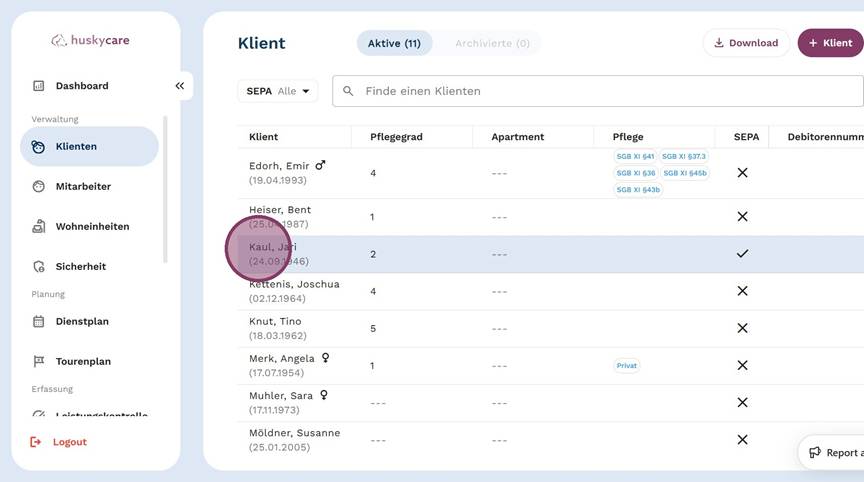Click SEPA cross for Merk, Angela
864x482 pixels.
(742, 365)
